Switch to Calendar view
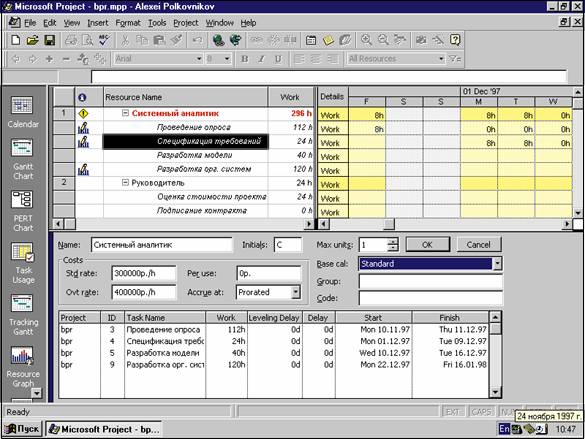 [22, 112]
